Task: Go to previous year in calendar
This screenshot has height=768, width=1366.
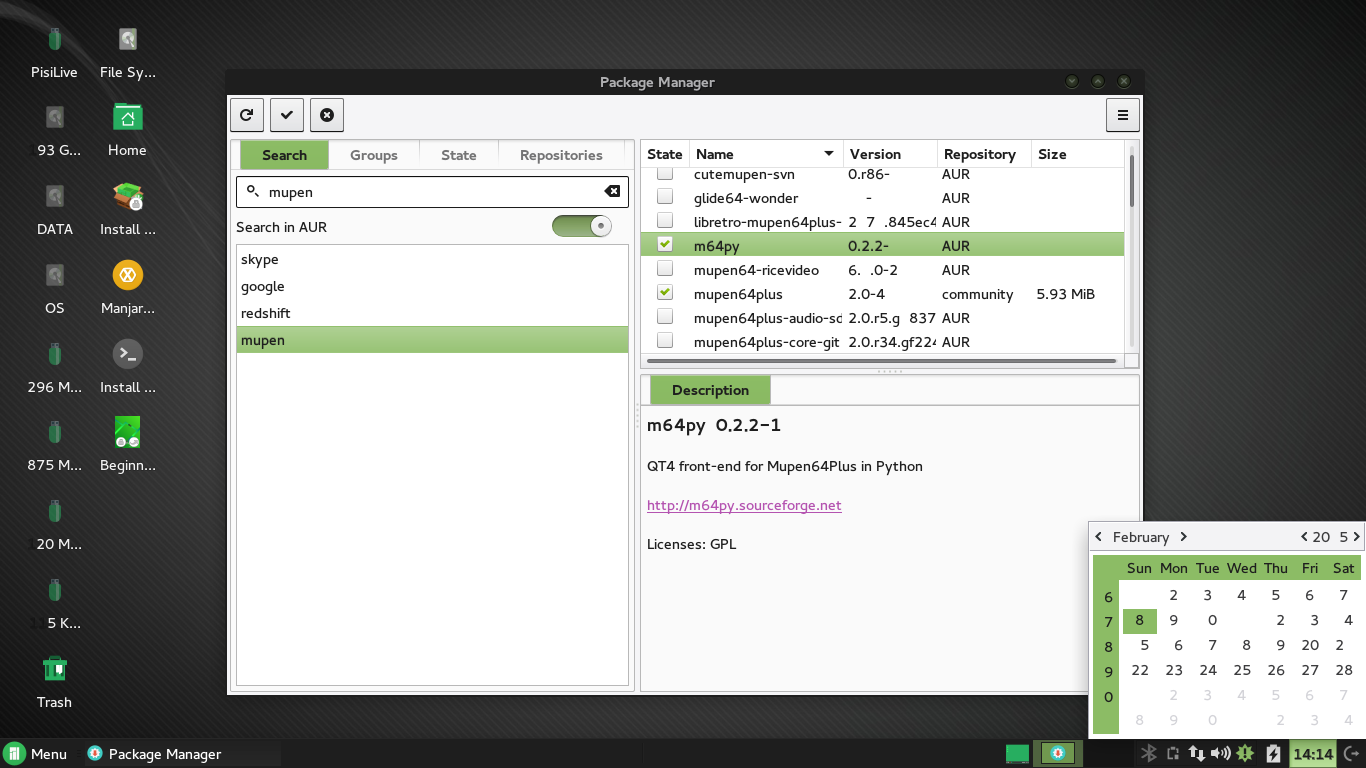Action: 1304,537
